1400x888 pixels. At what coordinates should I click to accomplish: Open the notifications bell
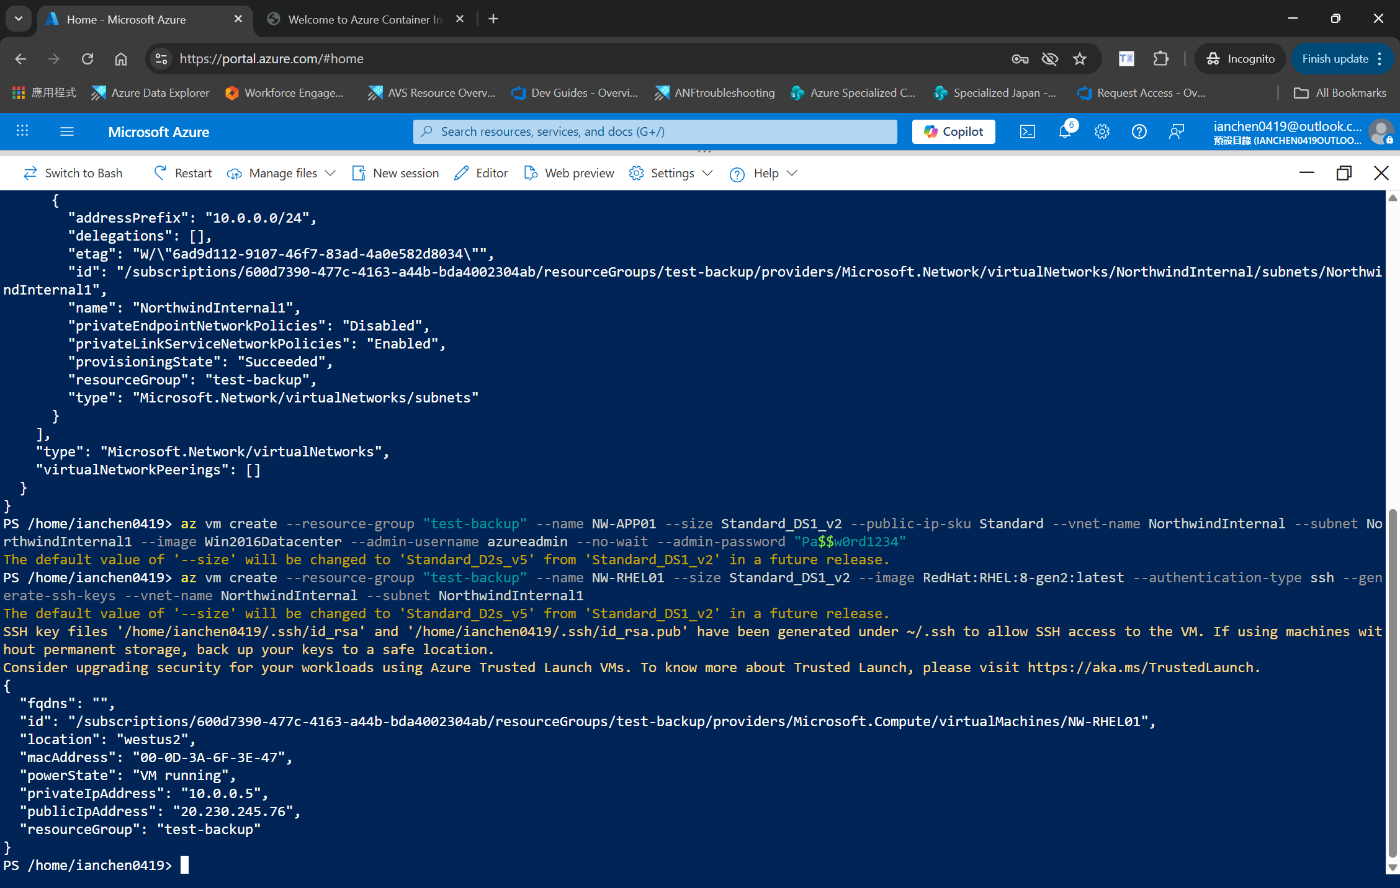point(1065,131)
